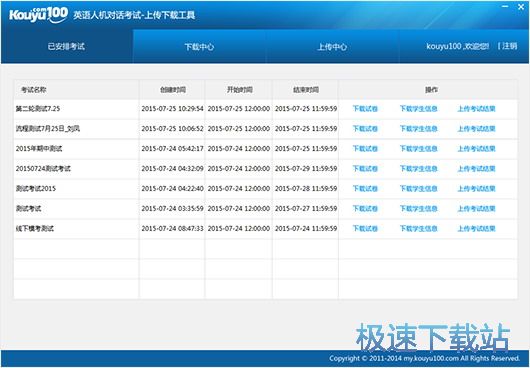Open the 下载中心 tab
The image size is (530, 368).
(x=199, y=47)
